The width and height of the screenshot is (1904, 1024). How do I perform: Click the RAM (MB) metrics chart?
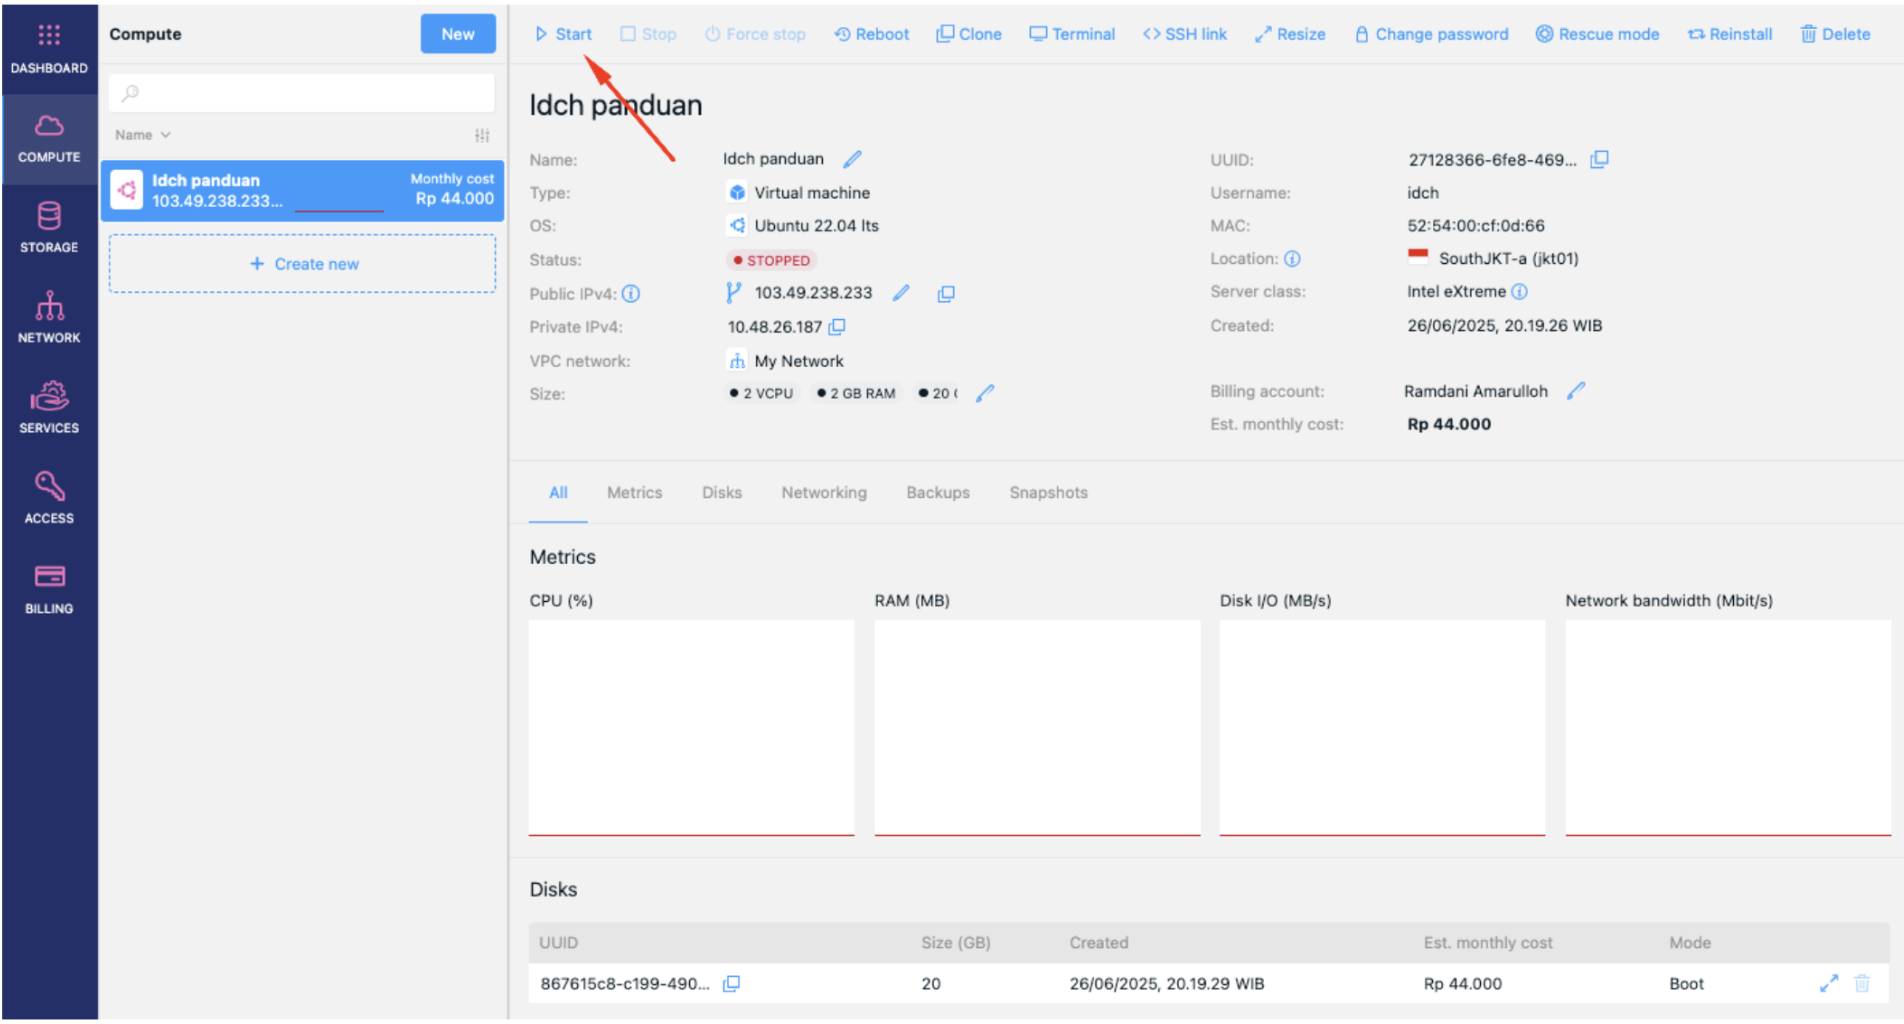tap(1037, 727)
